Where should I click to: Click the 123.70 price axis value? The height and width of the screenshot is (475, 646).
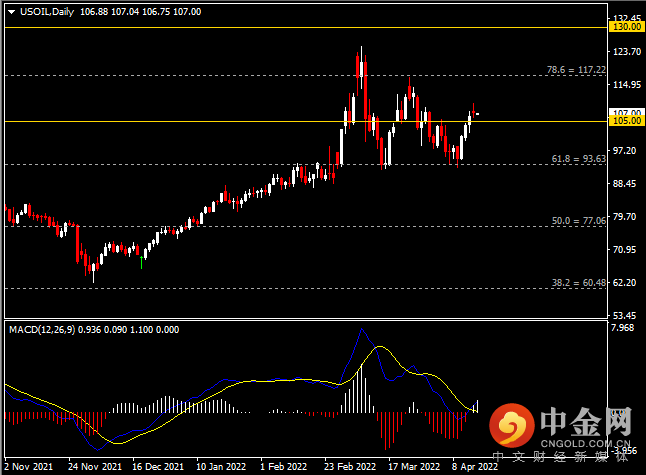tap(627, 51)
